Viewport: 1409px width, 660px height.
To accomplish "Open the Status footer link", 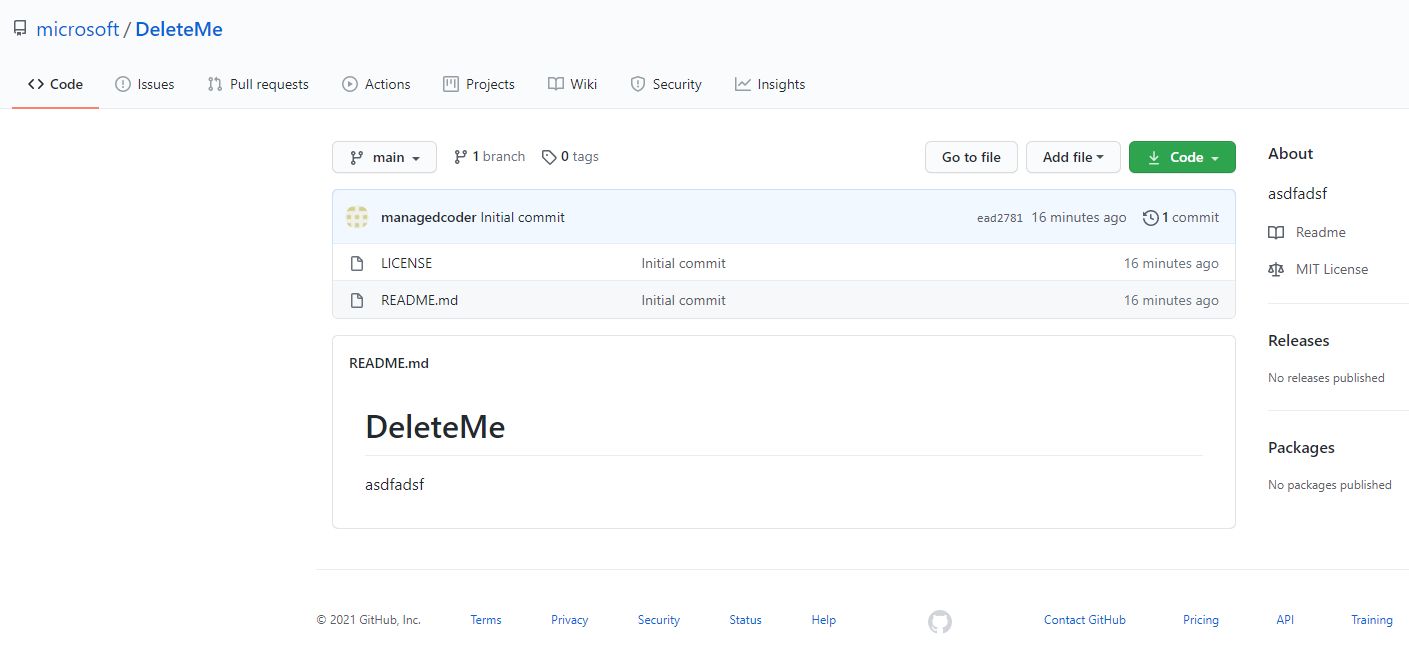I will click(x=746, y=620).
